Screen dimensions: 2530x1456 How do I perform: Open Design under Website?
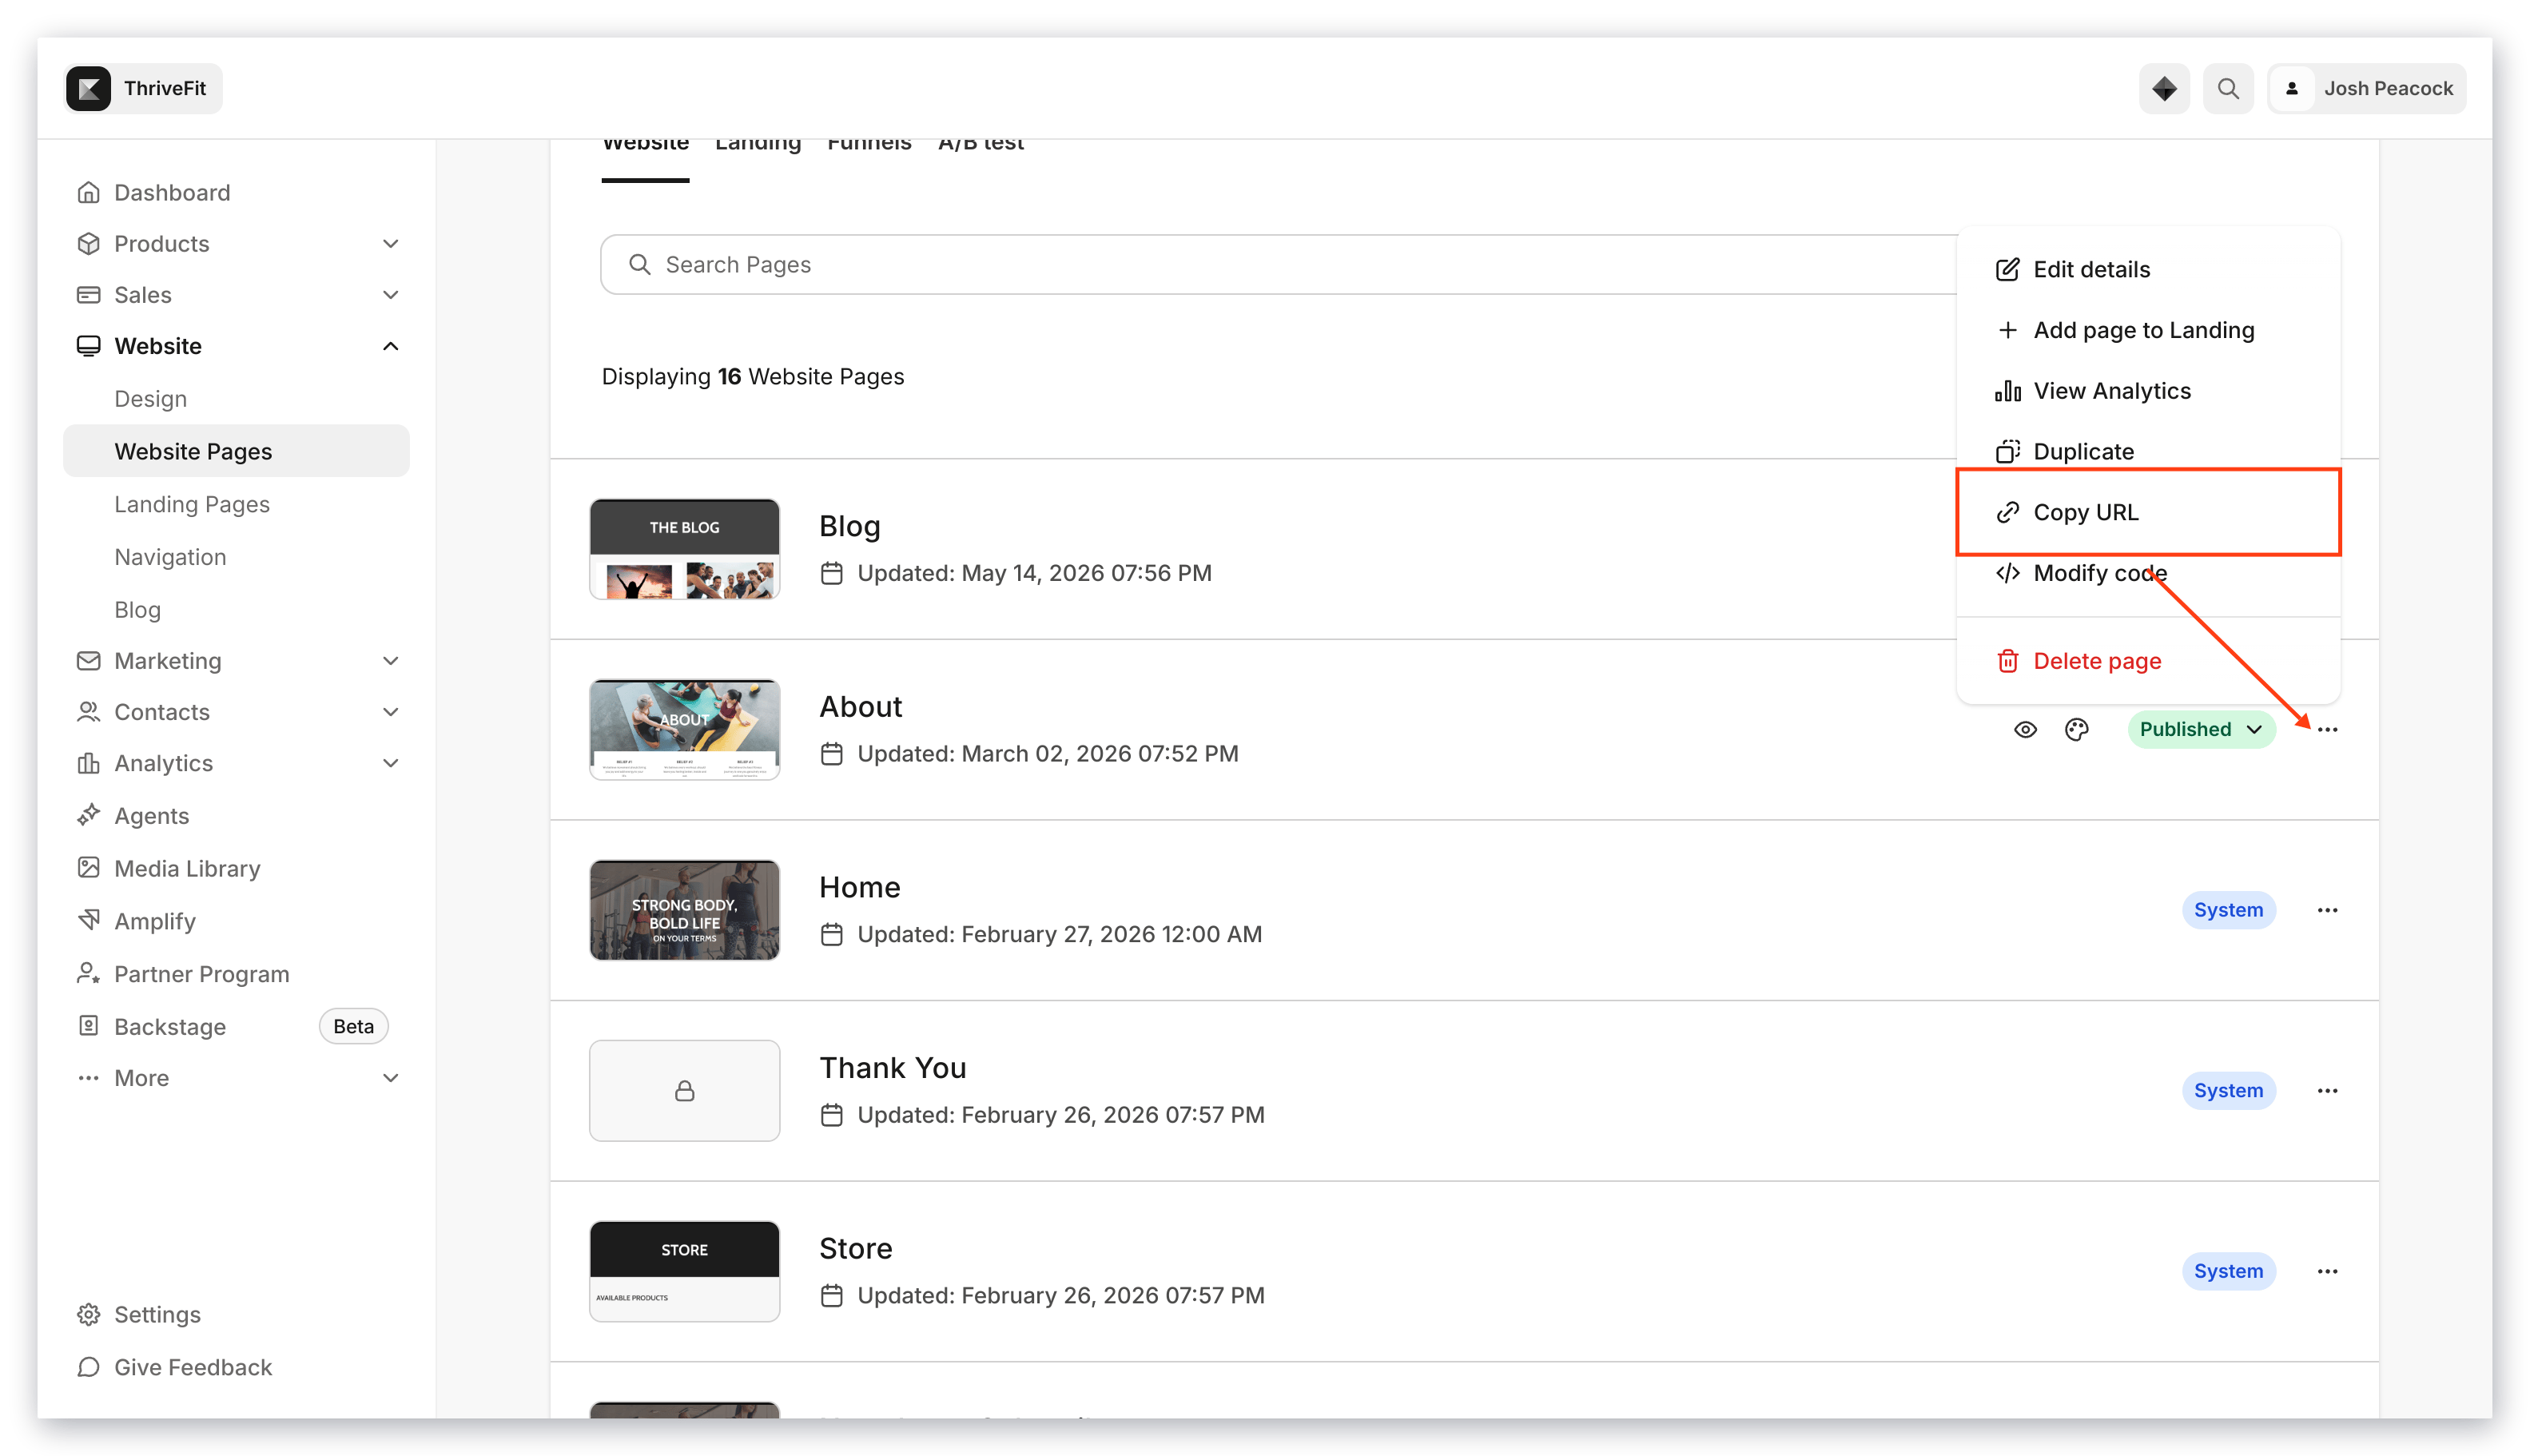[150, 398]
